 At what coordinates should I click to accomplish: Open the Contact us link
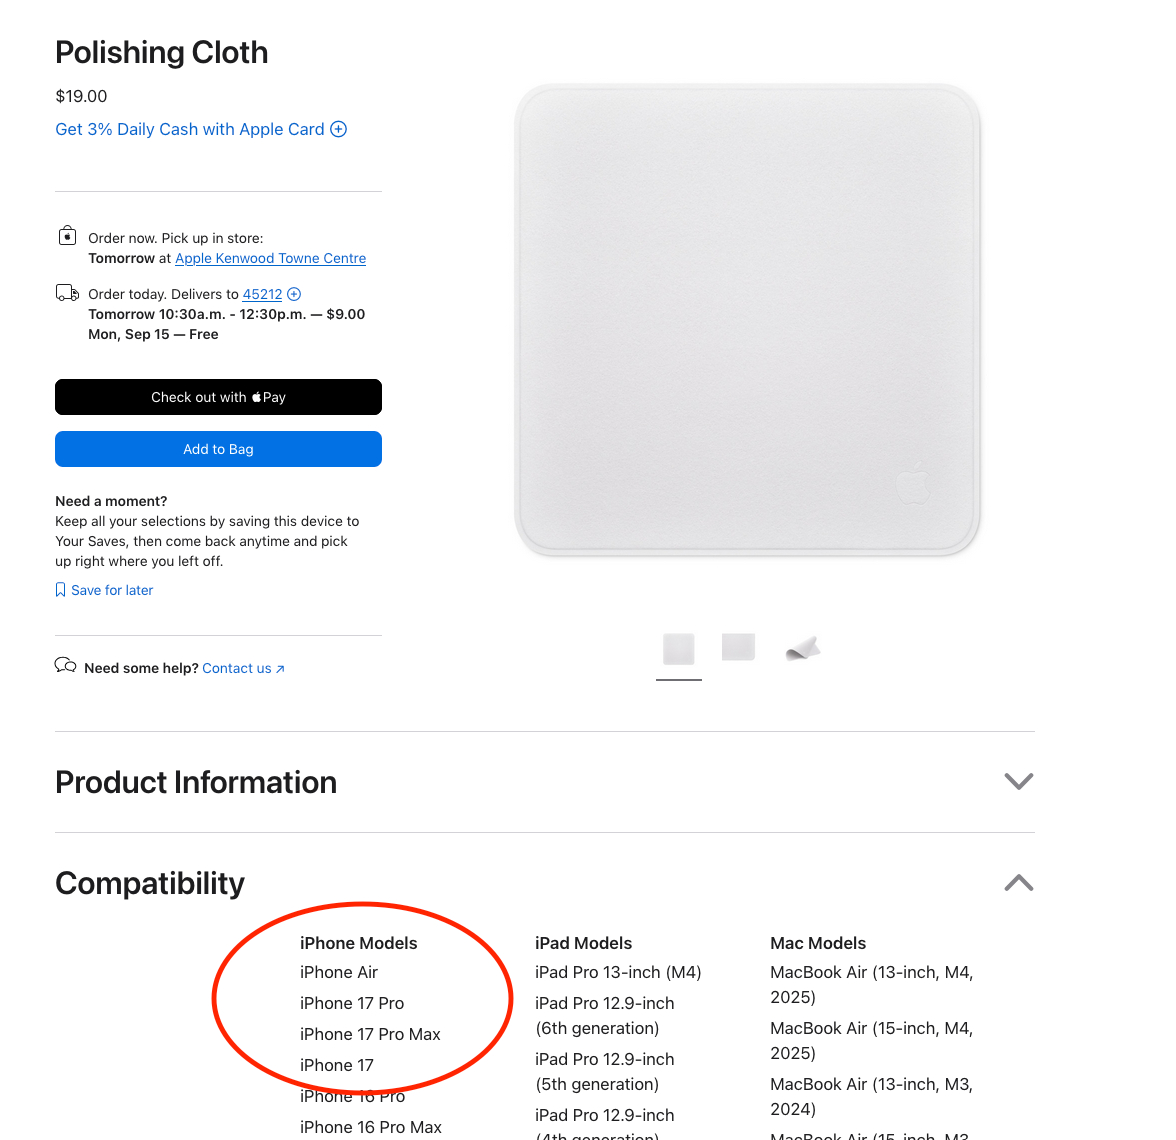[237, 668]
